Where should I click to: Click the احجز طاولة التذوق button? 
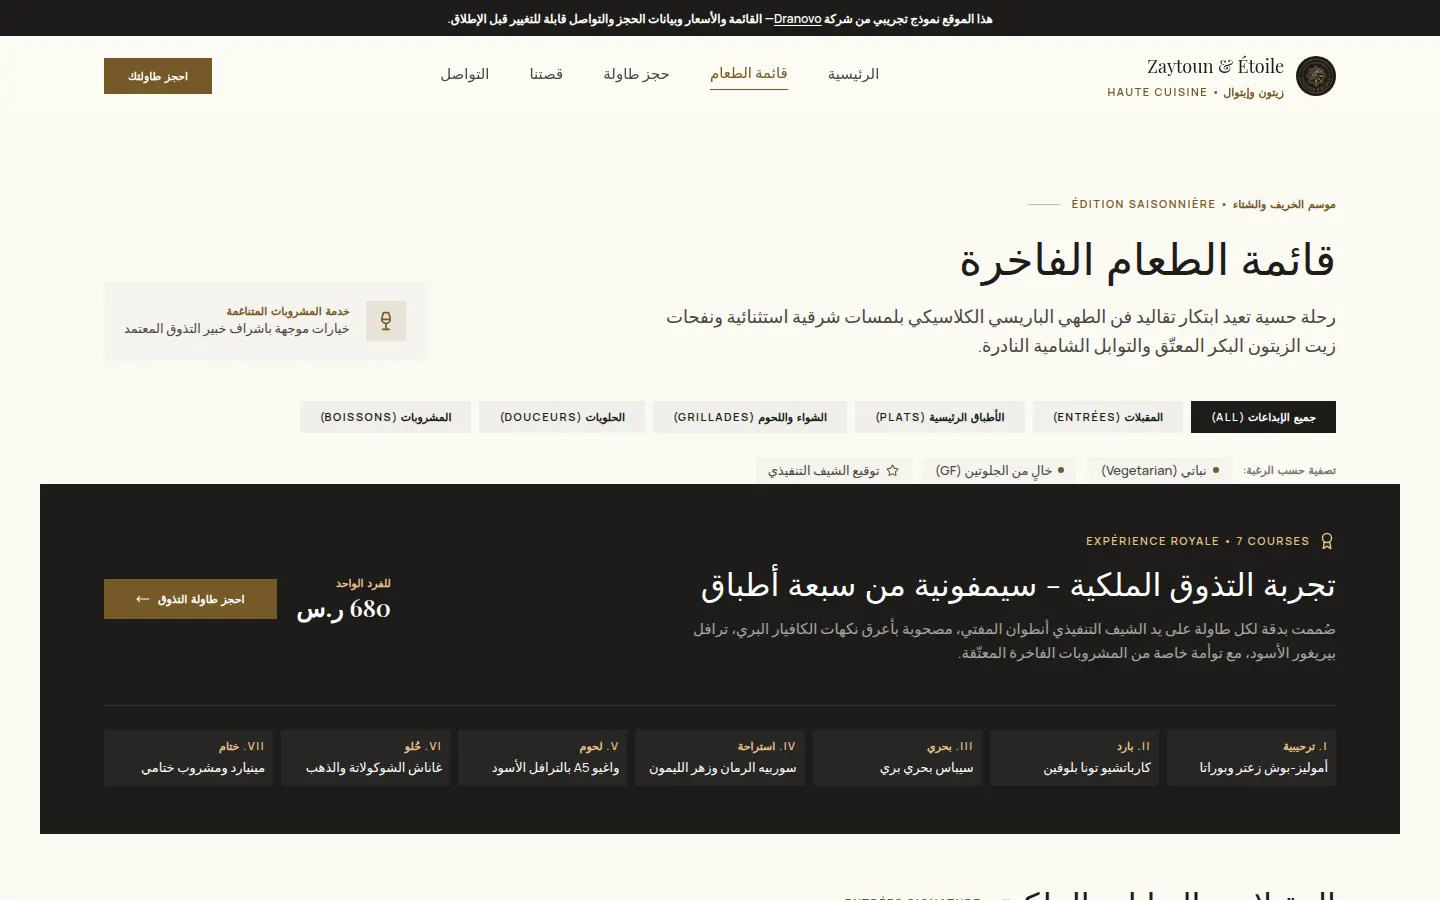pos(190,599)
